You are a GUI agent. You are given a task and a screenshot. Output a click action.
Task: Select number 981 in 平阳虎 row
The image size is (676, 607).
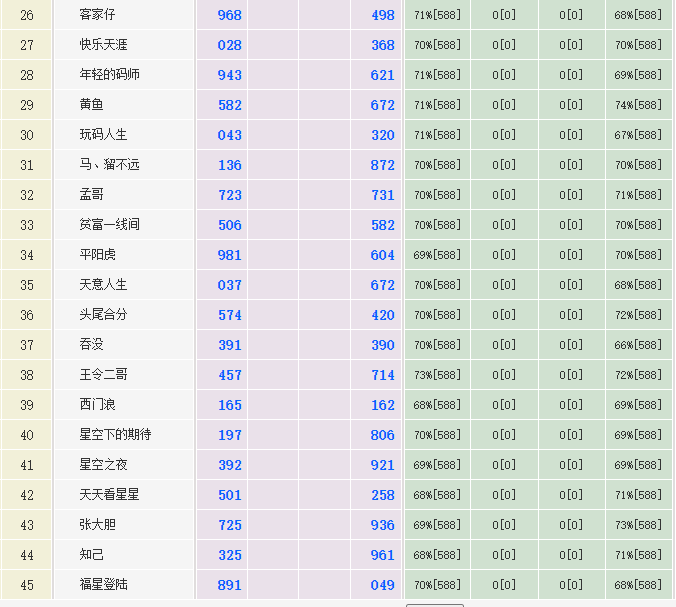(229, 255)
